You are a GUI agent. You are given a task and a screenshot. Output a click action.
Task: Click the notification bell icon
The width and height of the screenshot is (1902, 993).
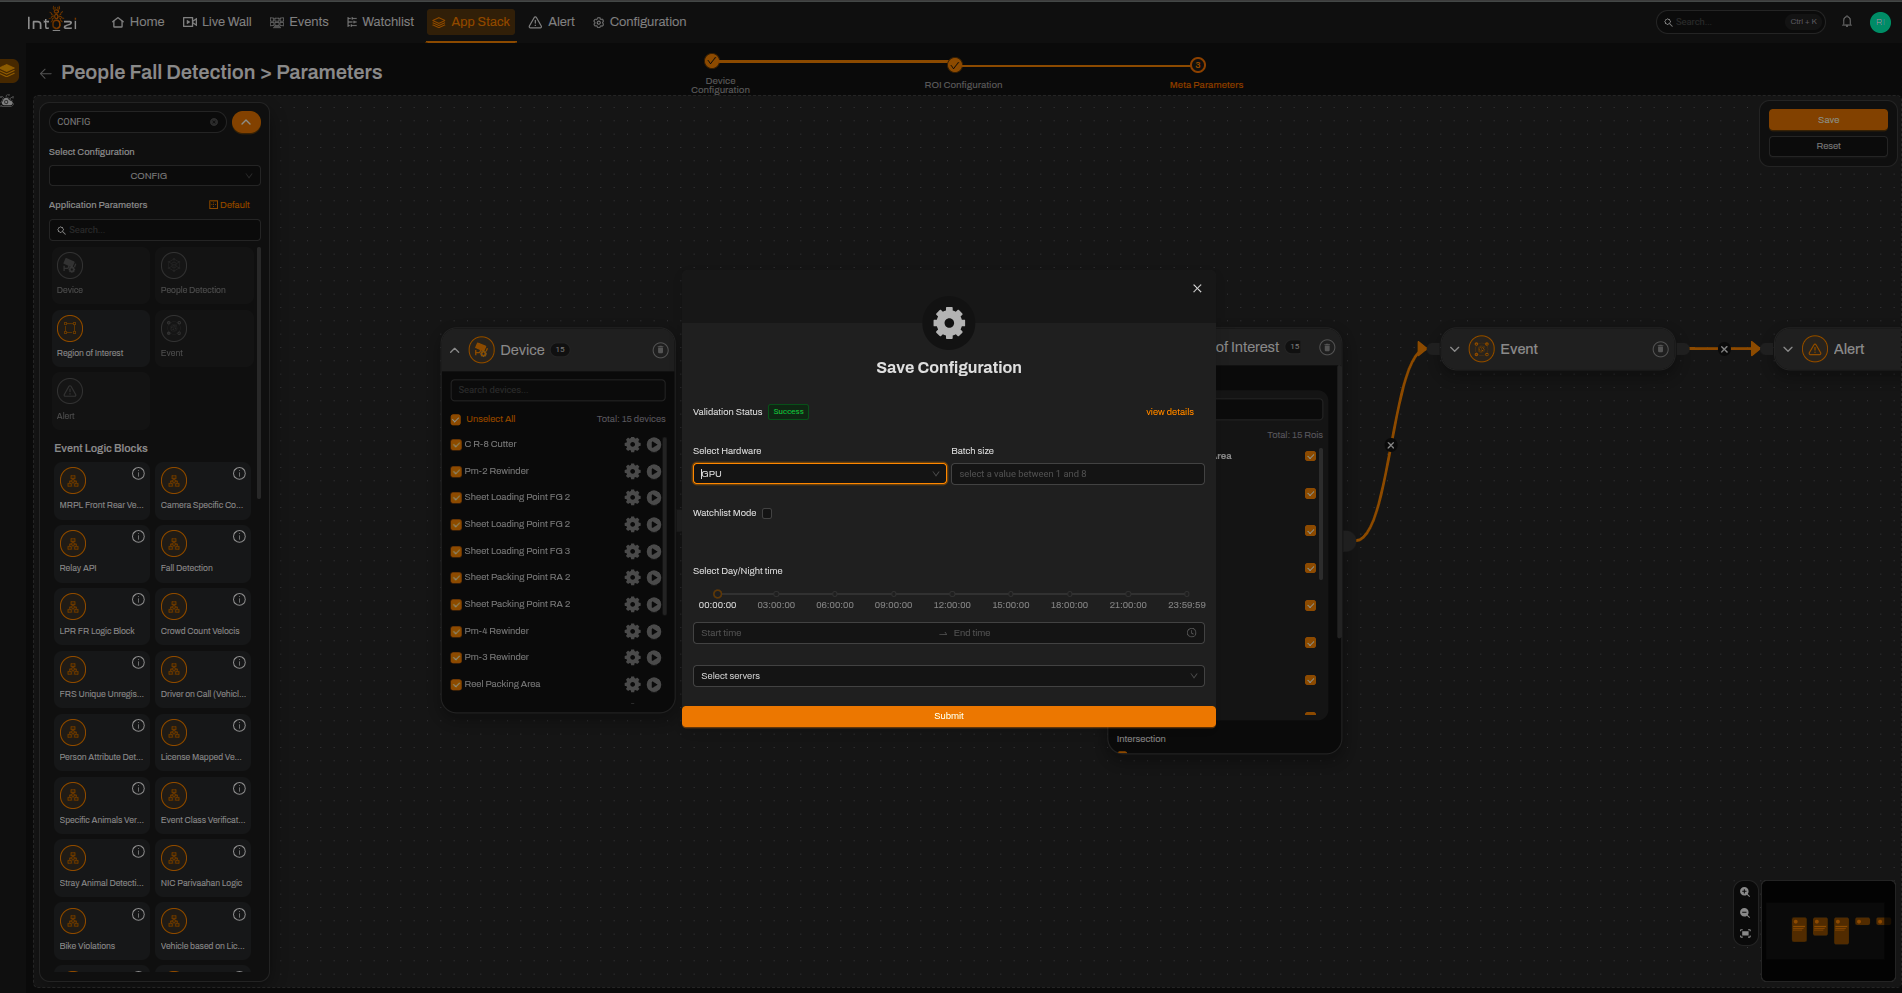click(1847, 22)
